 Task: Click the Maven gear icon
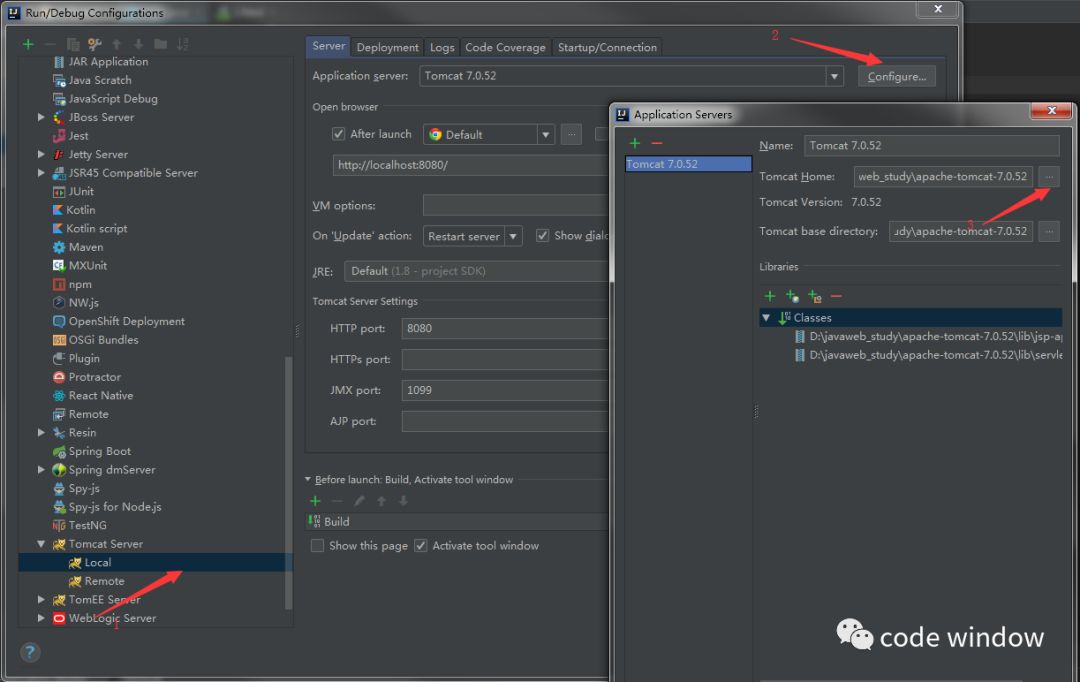(59, 247)
